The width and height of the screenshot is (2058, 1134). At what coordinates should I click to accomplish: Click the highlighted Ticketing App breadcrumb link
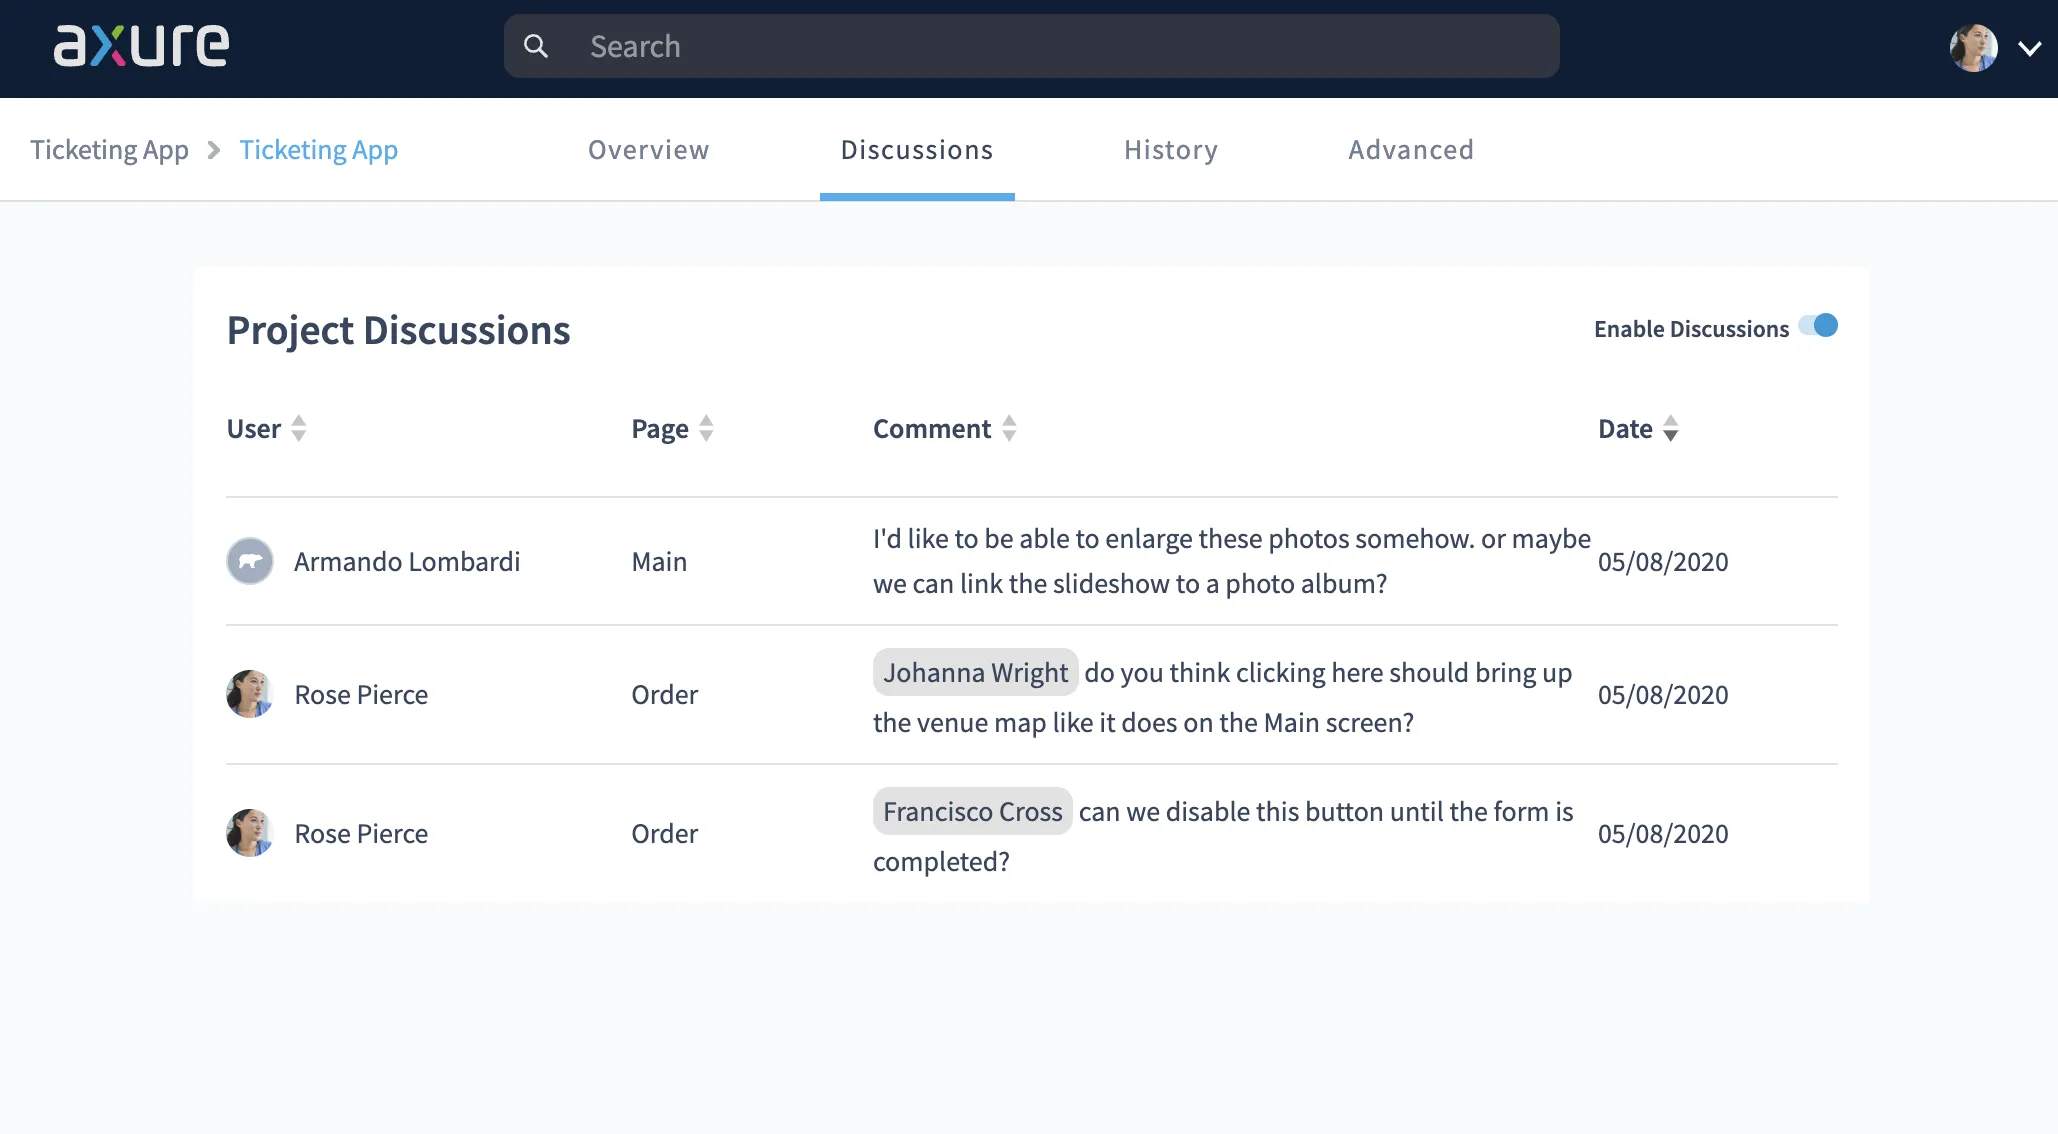tap(318, 150)
